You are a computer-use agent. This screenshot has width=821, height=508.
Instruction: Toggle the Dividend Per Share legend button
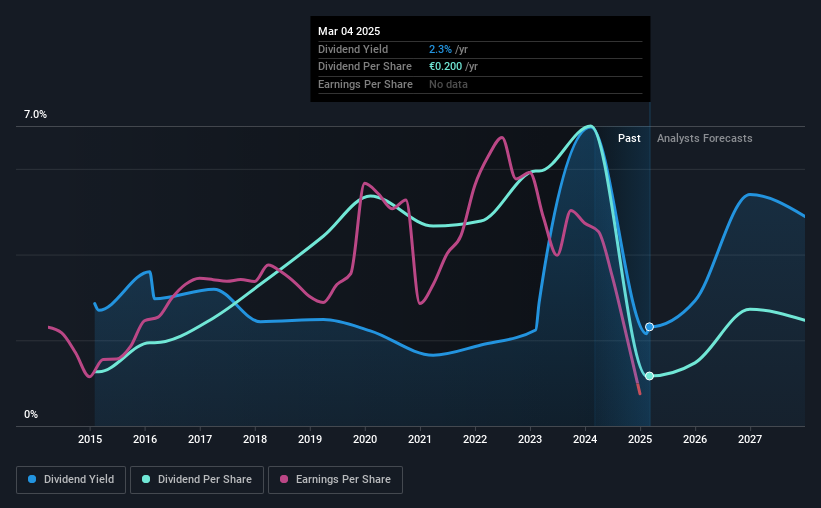197,480
